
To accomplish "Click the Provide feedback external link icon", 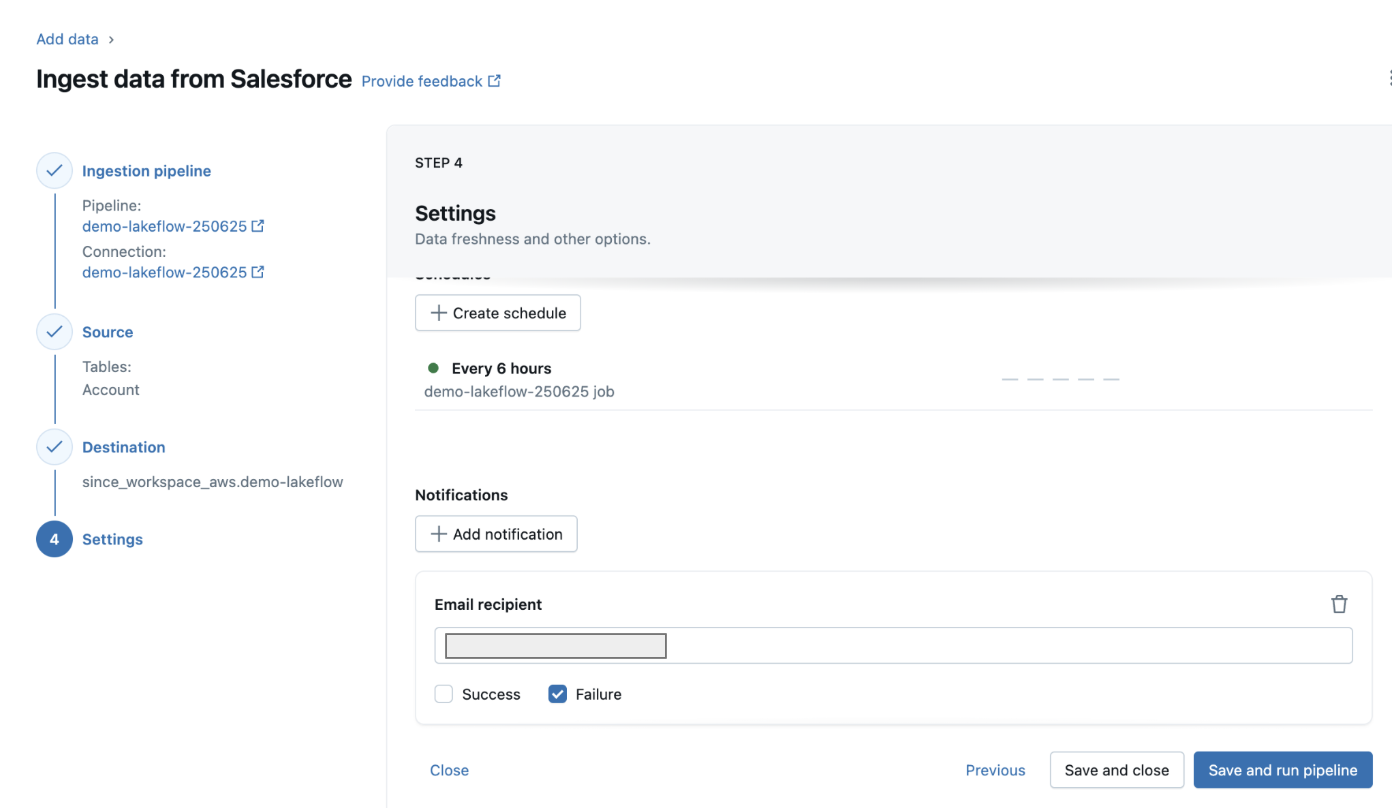I will click(x=493, y=80).
